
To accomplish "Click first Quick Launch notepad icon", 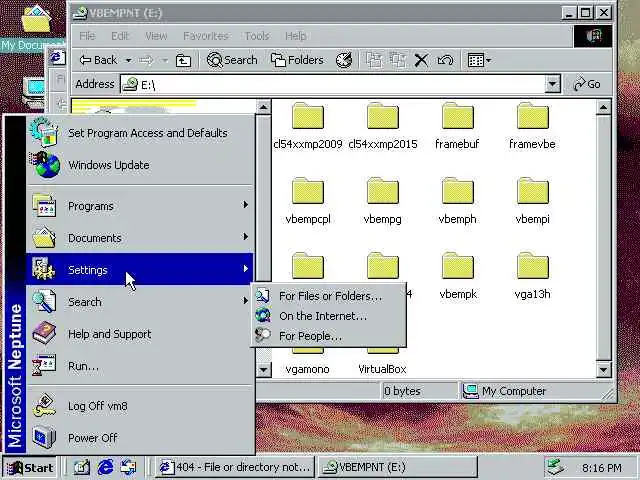I will pos(81,467).
